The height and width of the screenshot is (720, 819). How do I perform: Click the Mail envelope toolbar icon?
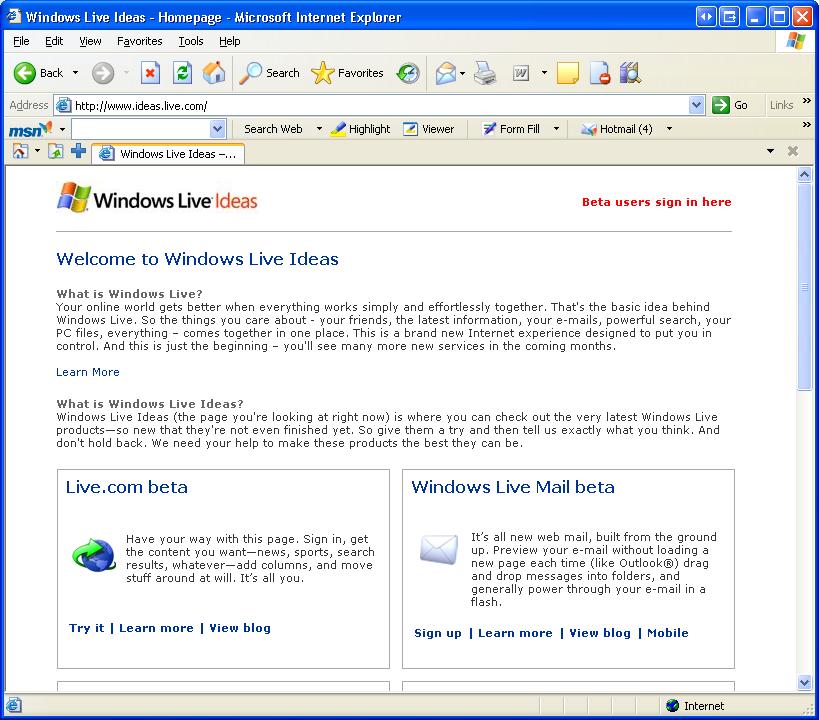click(446, 73)
